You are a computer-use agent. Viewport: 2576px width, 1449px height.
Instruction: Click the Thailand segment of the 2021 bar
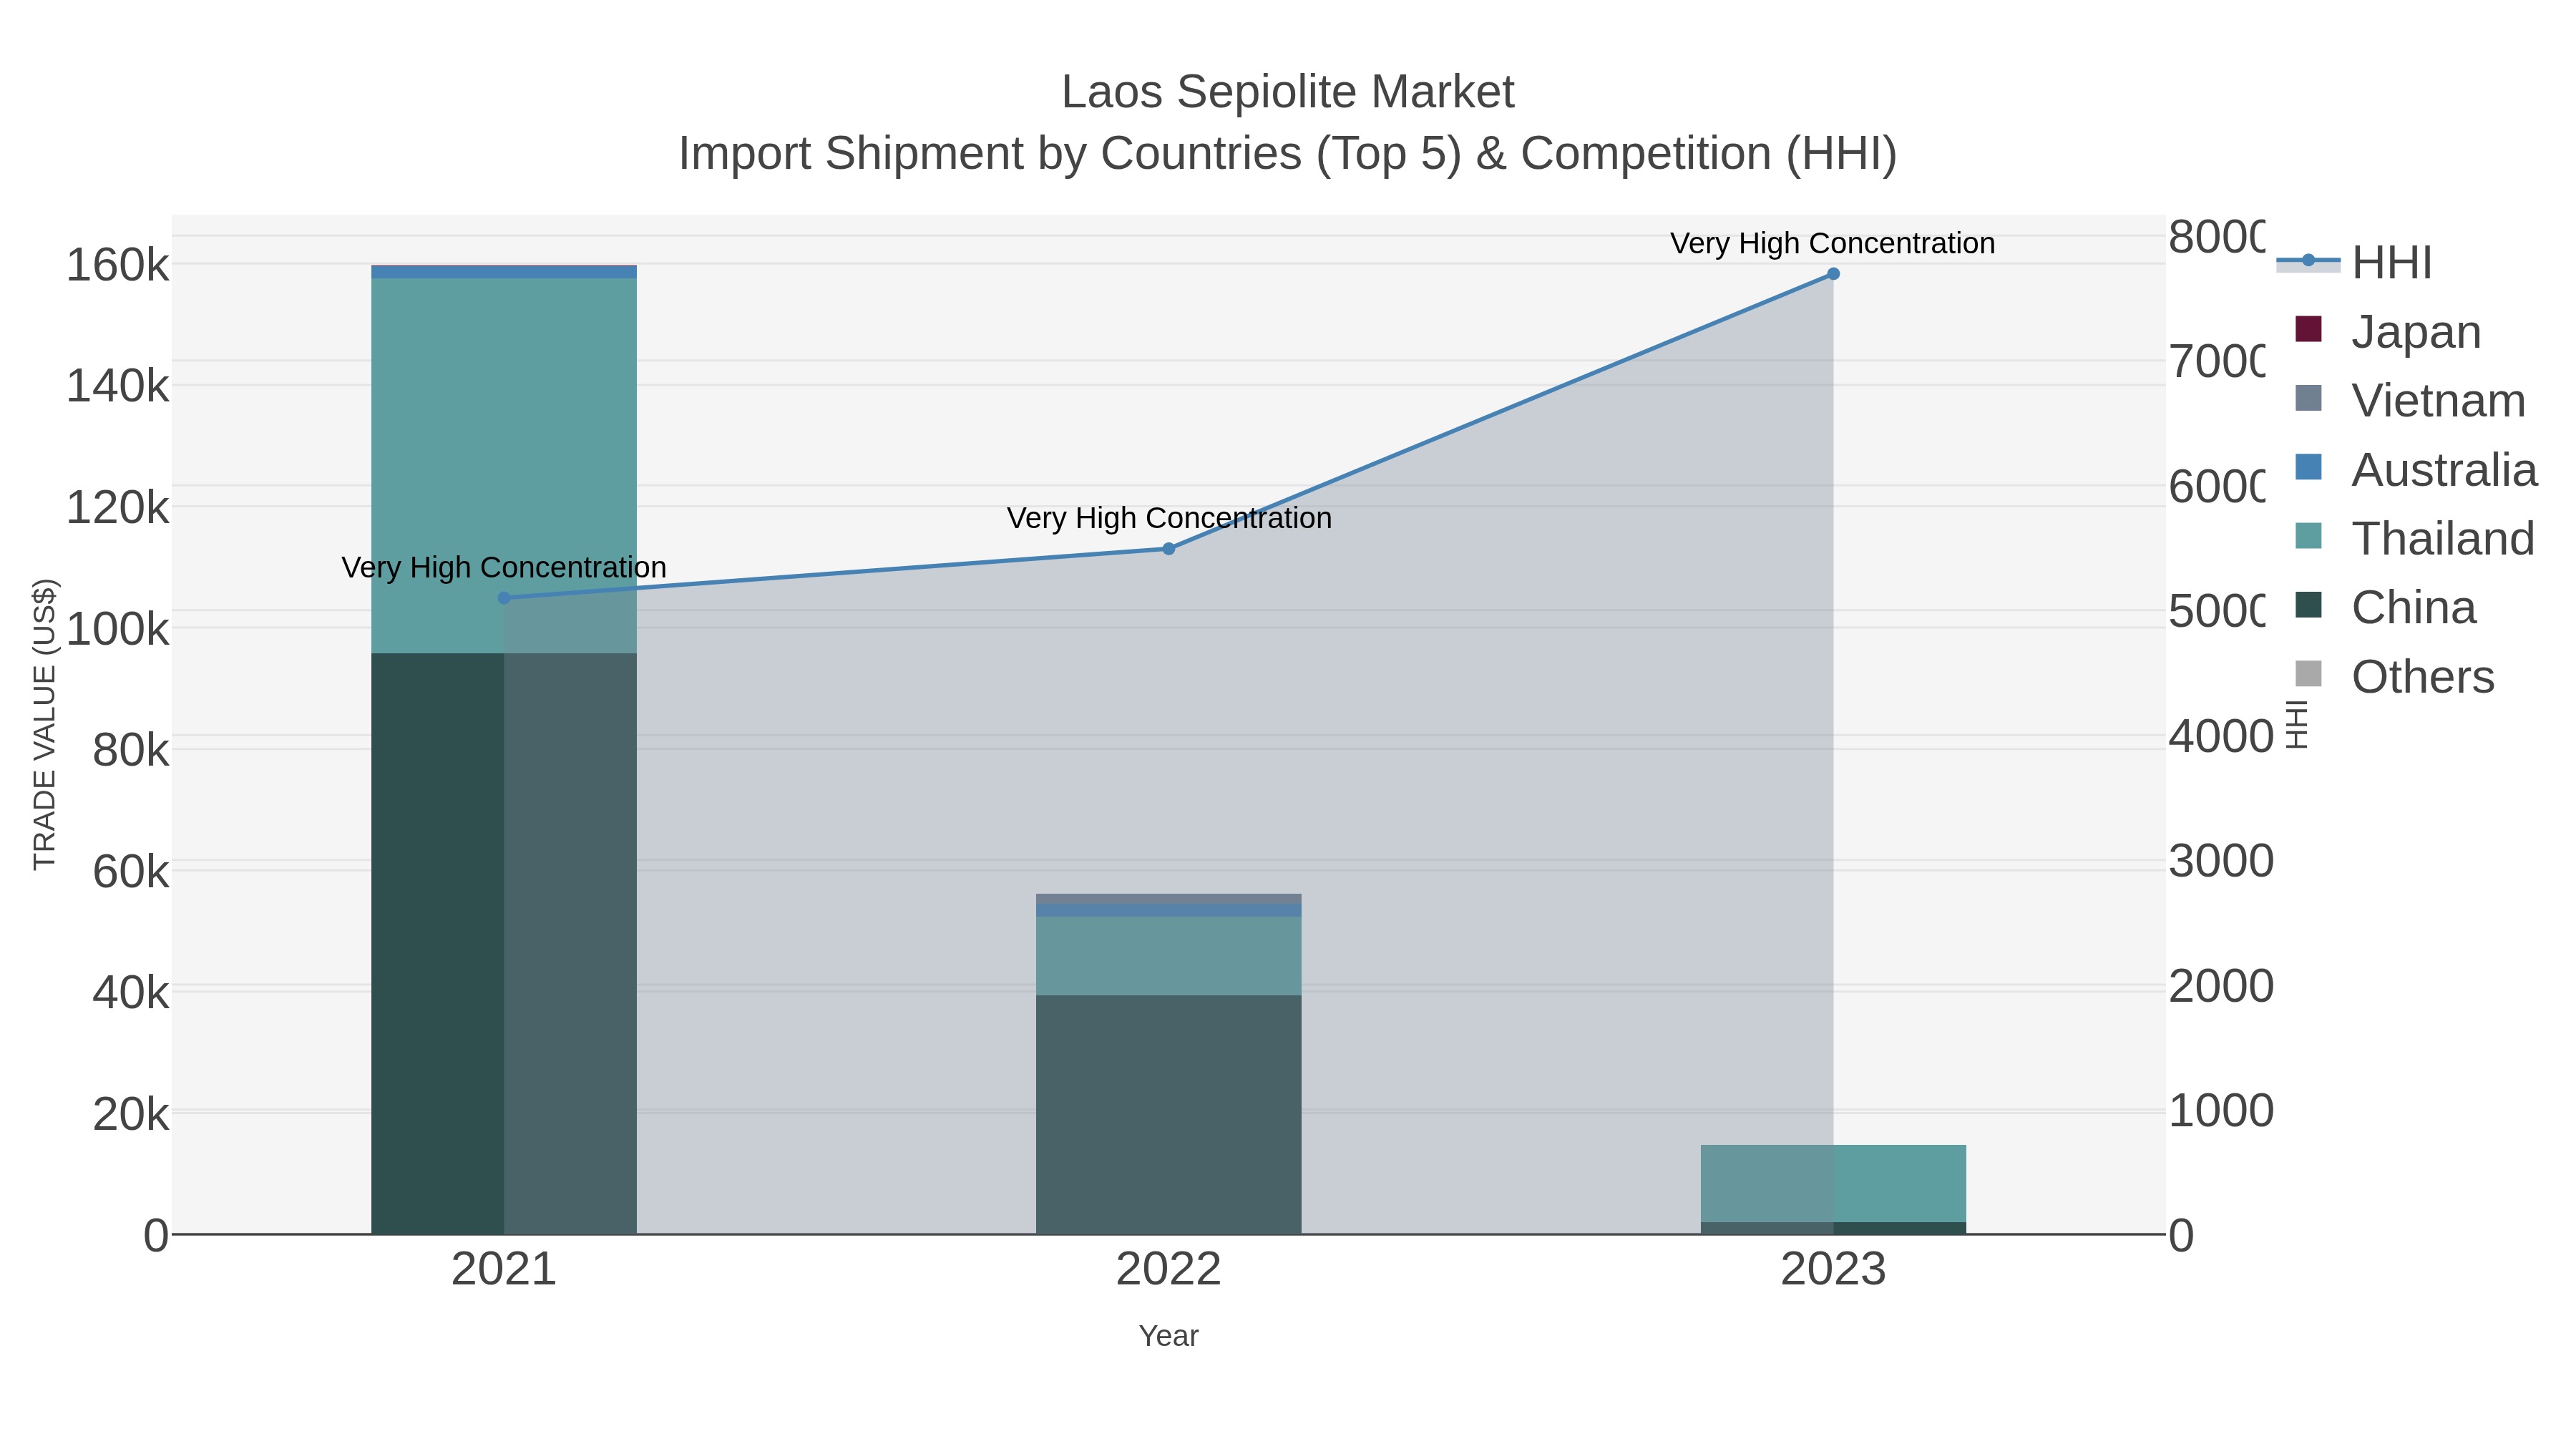(x=504, y=466)
